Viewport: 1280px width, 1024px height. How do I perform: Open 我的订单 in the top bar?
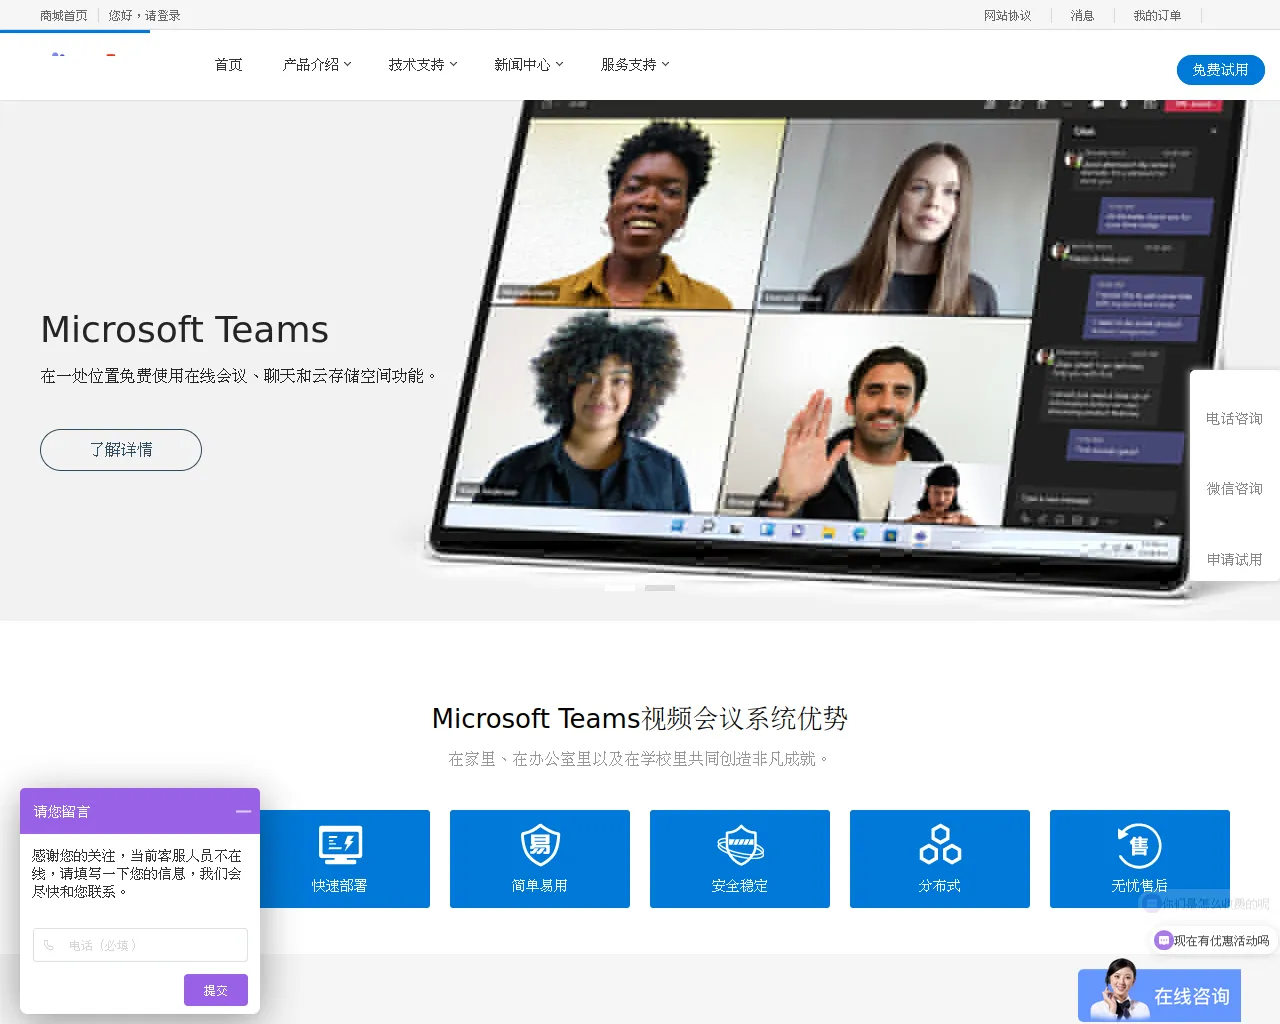click(1157, 15)
